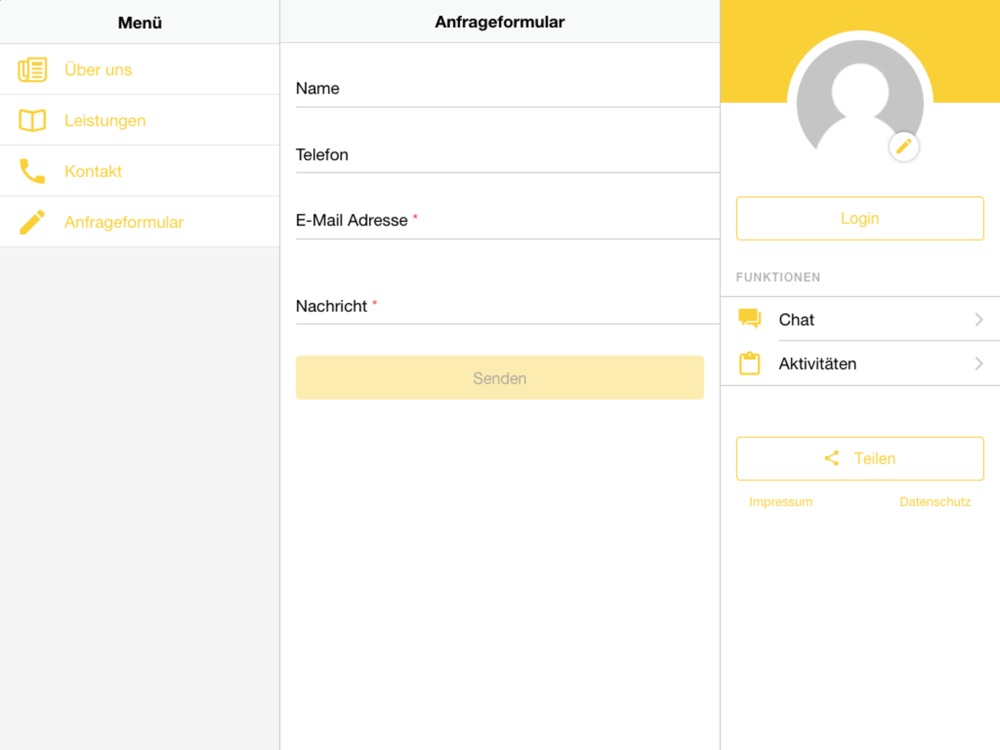Viewport: 1000px width, 750px height.
Task: Open the Leistungen menu entry
Action: pyautogui.click(x=140, y=121)
